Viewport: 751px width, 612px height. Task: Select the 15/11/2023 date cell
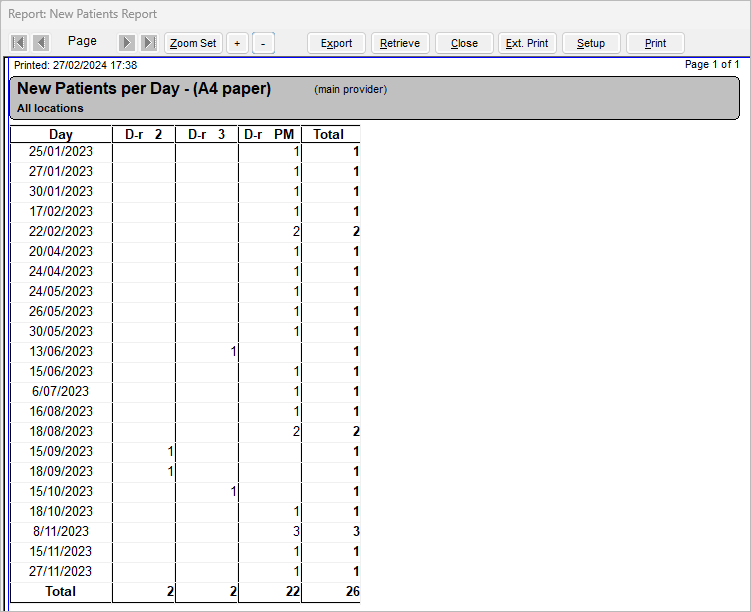61,552
